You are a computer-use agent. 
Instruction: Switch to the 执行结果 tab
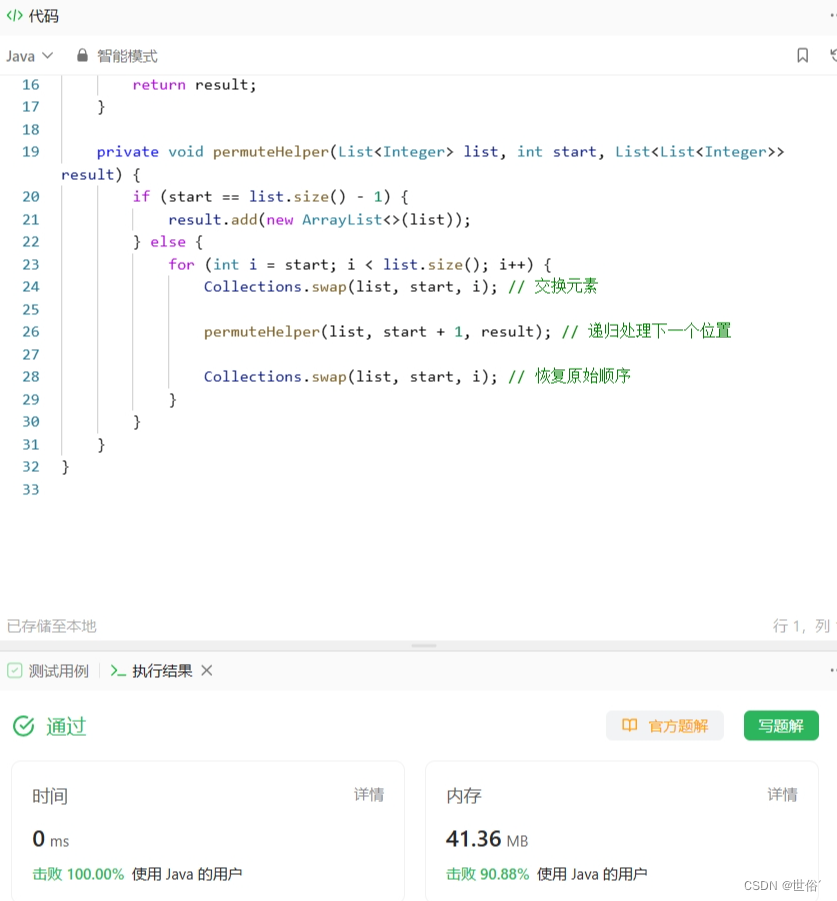[160, 671]
